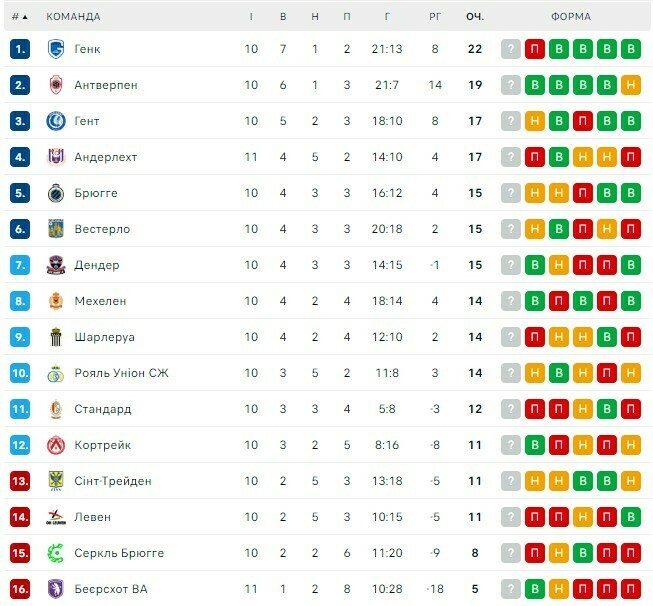Sort by the ФОРМА column header
This screenshot has width=653, height=606.
point(570,16)
